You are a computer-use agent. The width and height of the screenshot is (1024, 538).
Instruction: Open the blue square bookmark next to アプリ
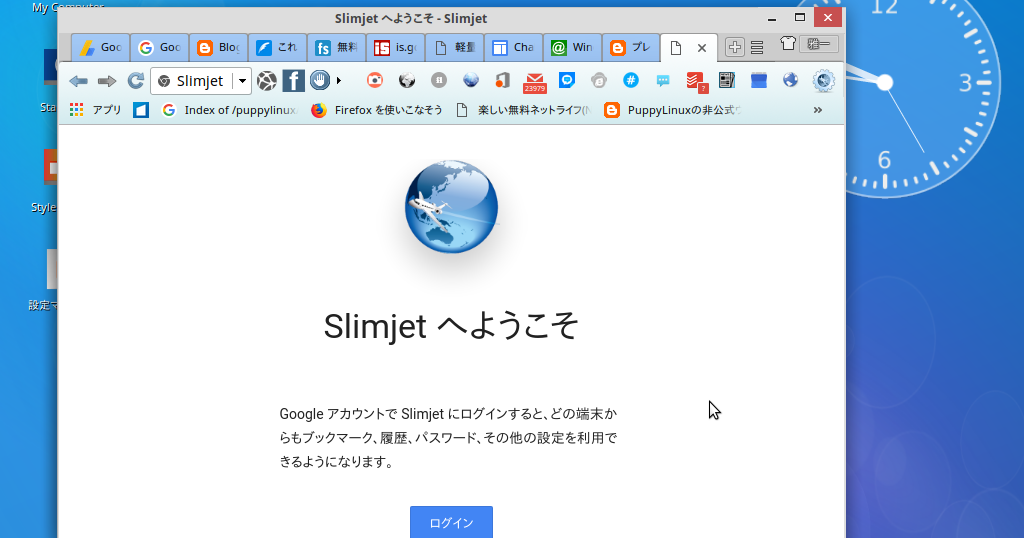(x=141, y=110)
